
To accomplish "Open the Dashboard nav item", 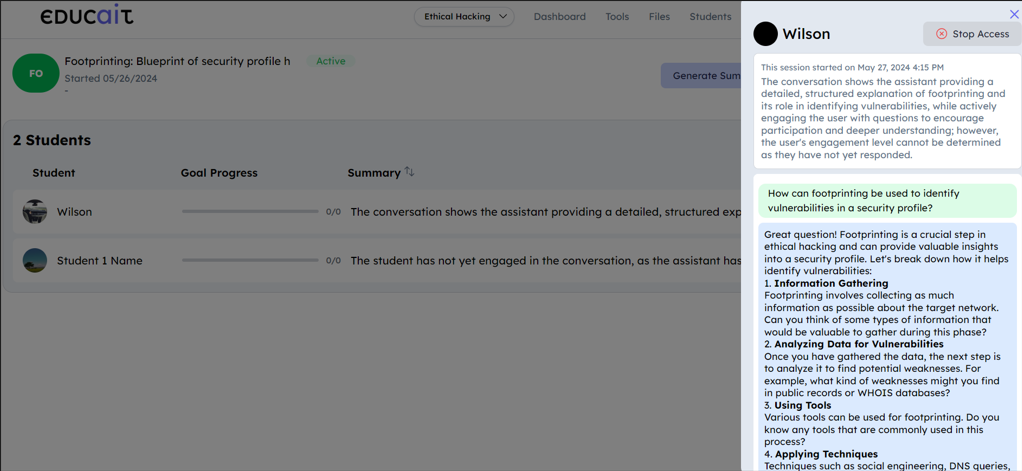I will point(559,17).
